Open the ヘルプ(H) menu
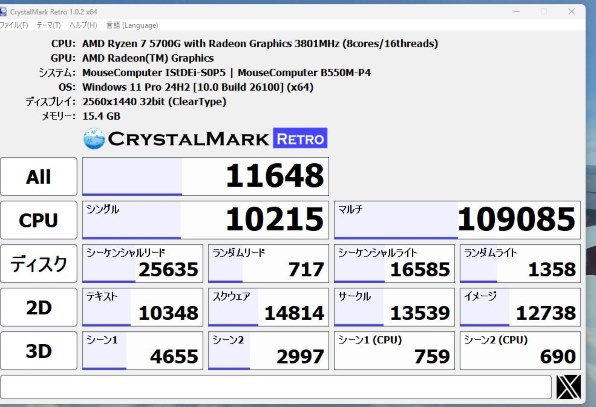This screenshot has height=407, width=596. (83, 25)
